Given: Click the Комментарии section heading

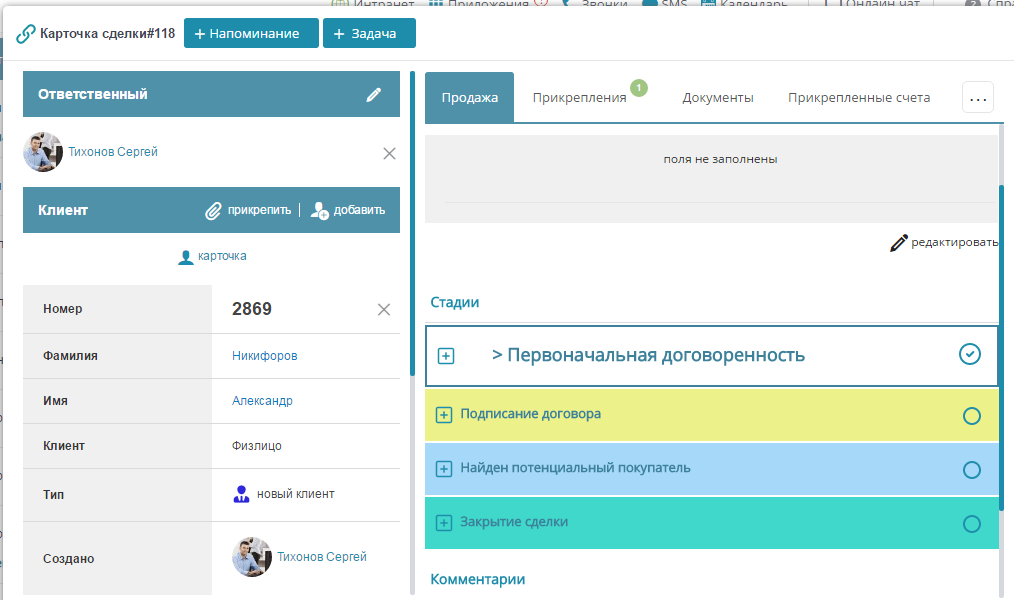Looking at the screenshot, I should (477, 579).
